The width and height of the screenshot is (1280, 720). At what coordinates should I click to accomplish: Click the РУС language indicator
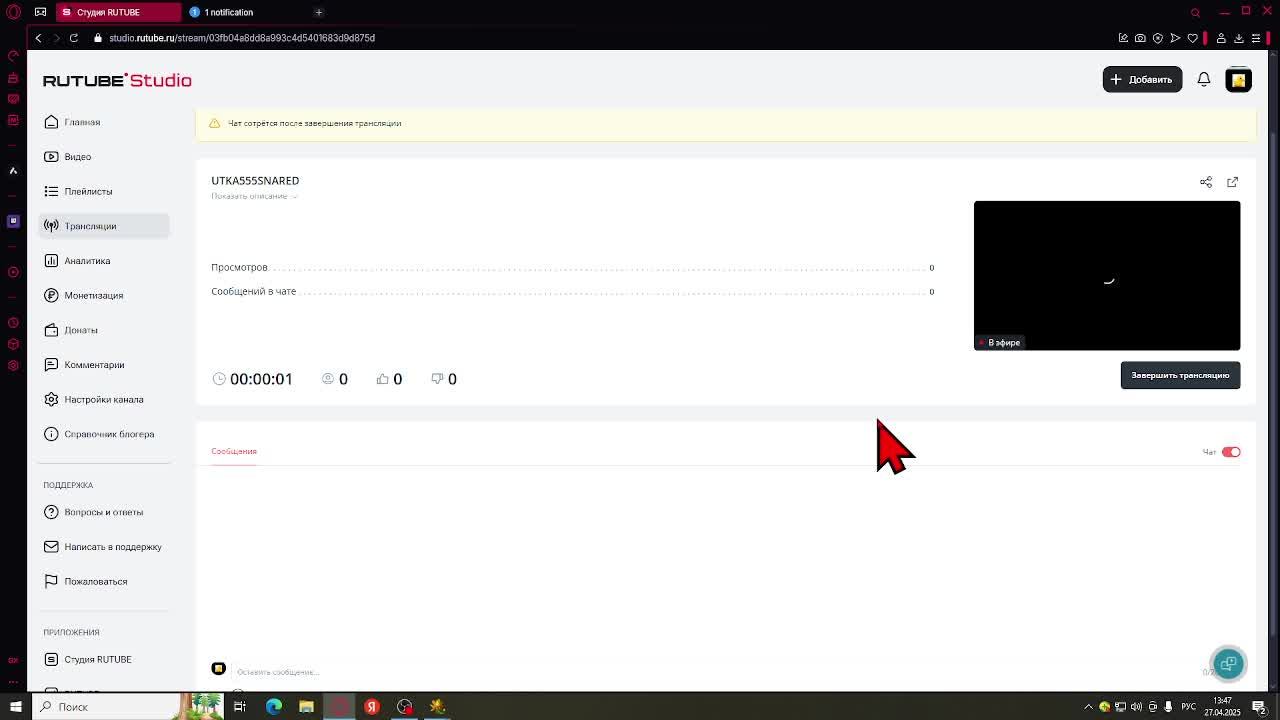pyautogui.click(x=1189, y=707)
